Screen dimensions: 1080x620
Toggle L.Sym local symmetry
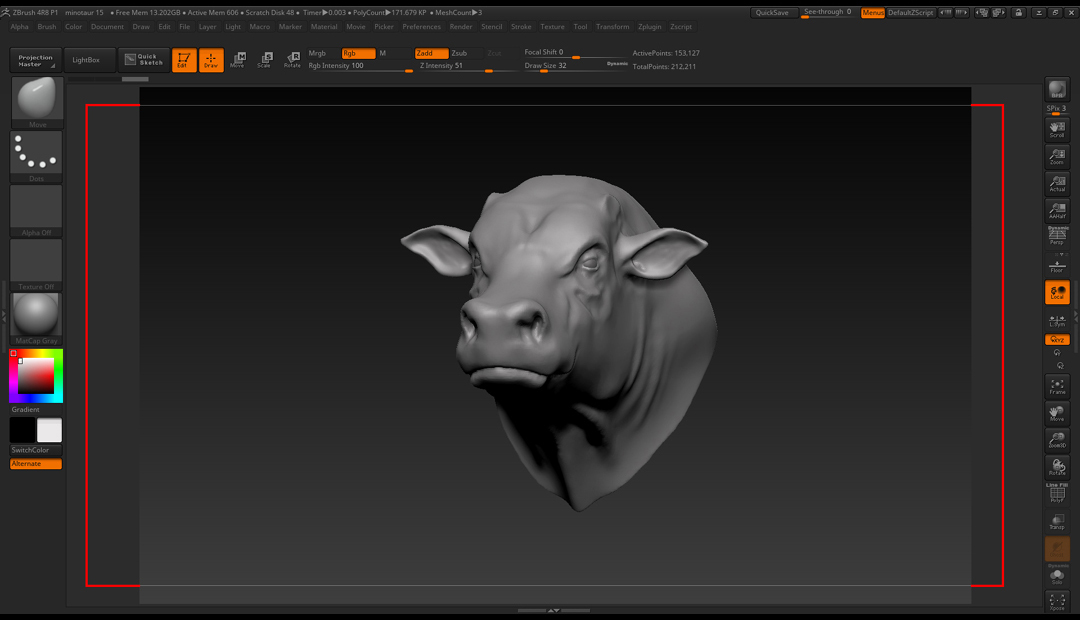1057,320
